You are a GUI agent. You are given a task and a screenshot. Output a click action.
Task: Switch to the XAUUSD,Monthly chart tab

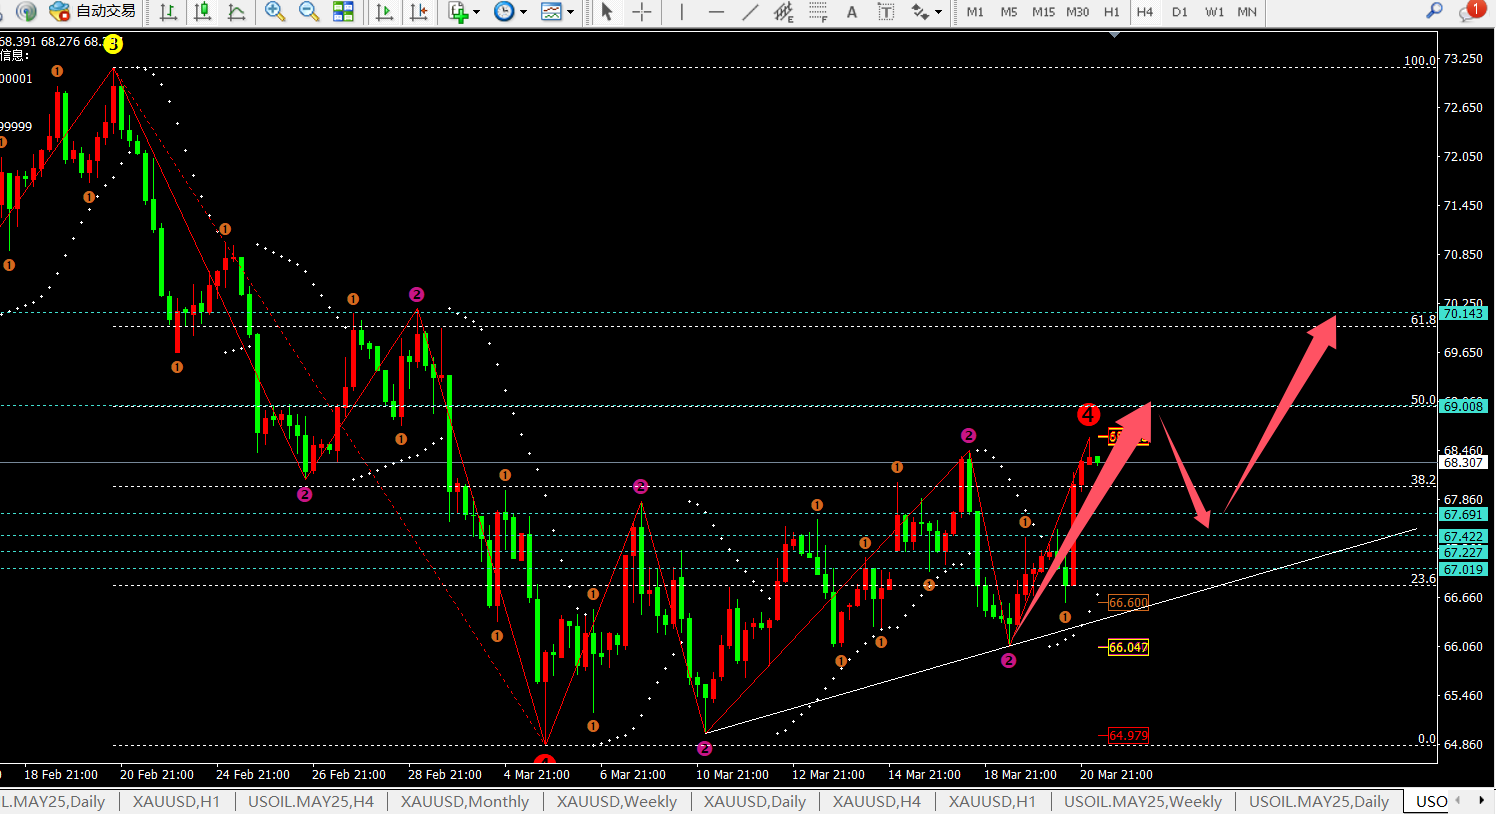coord(464,802)
